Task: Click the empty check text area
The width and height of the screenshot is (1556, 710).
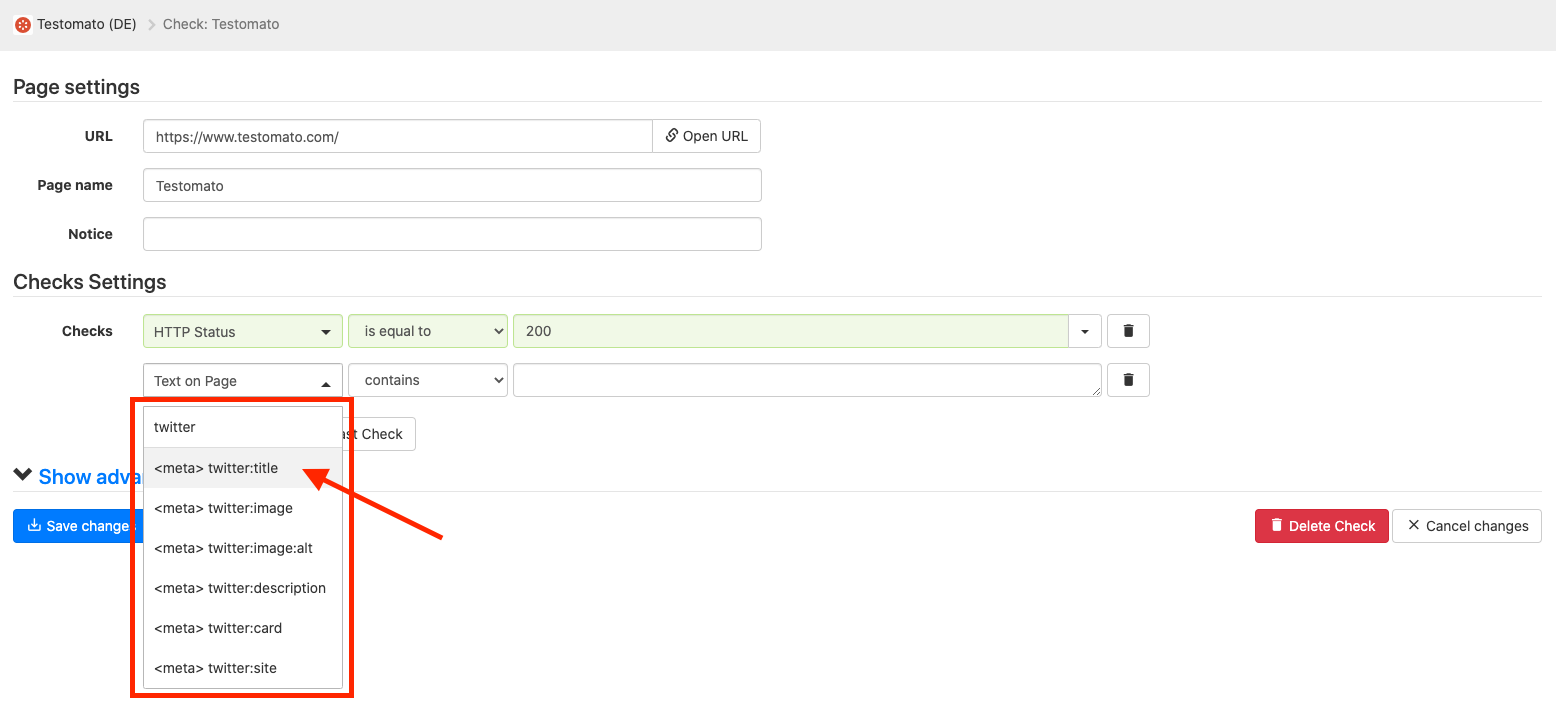Action: pos(807,380)
